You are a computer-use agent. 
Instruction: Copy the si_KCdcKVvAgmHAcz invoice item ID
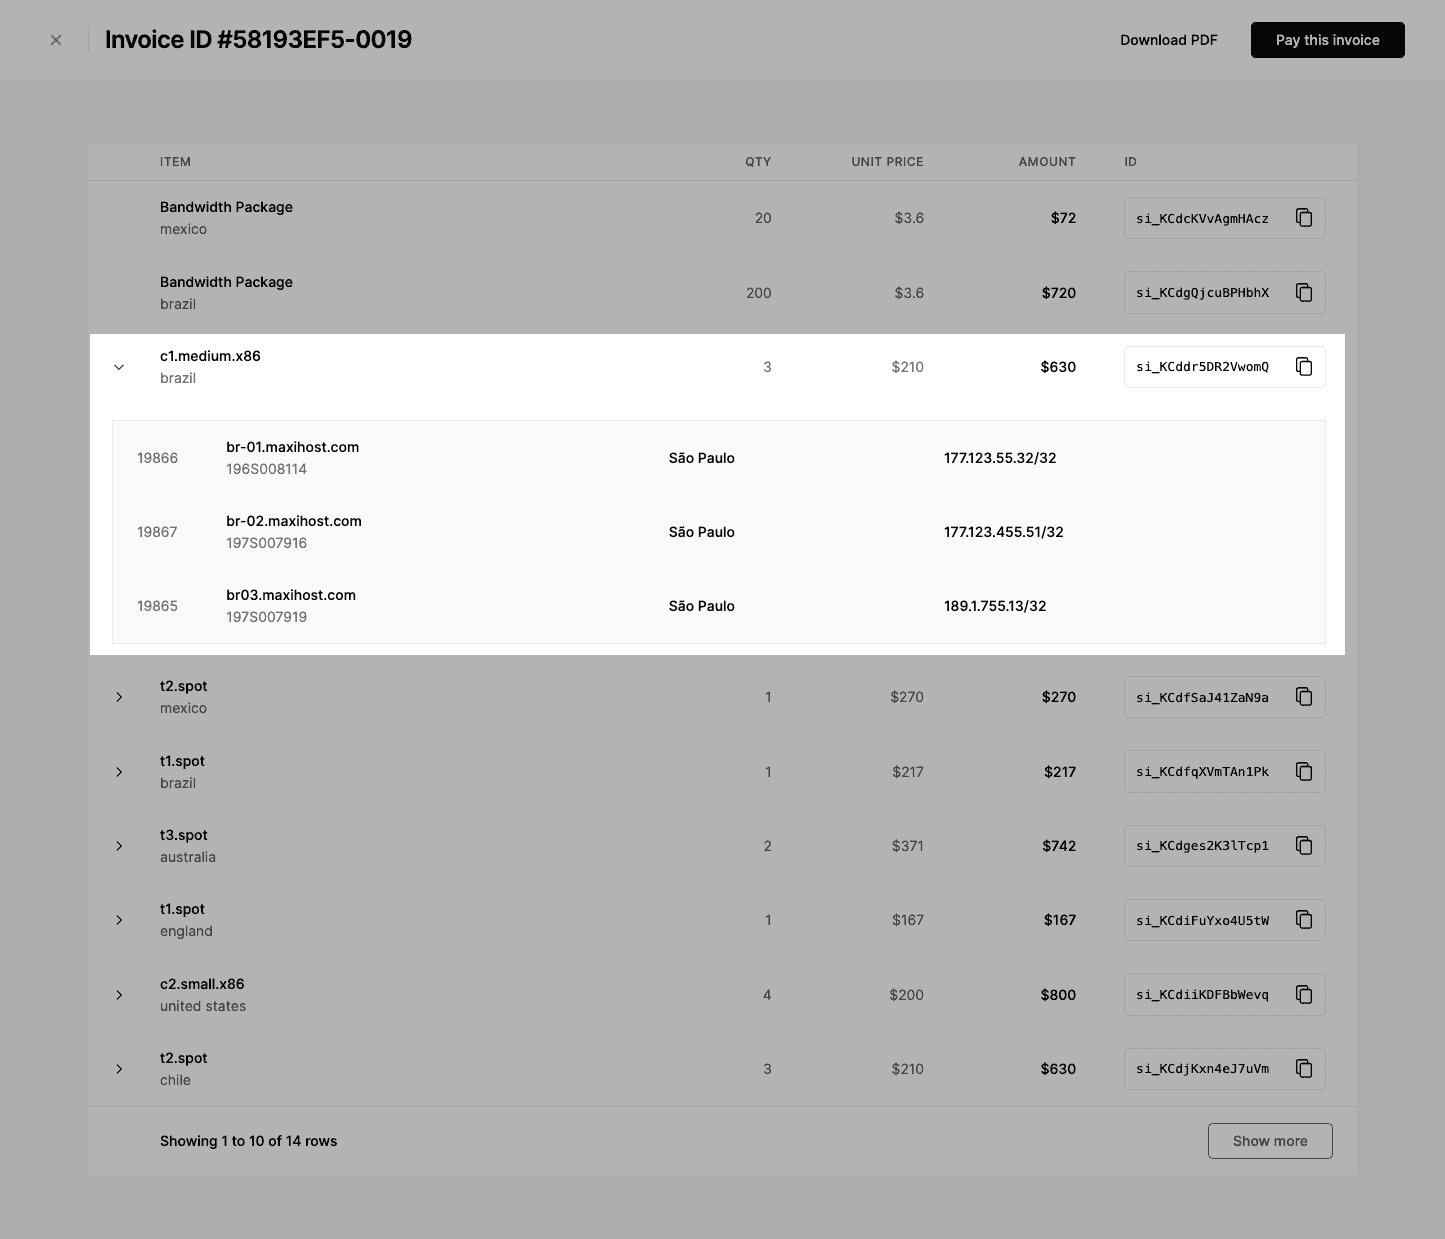pos(1304,217)
